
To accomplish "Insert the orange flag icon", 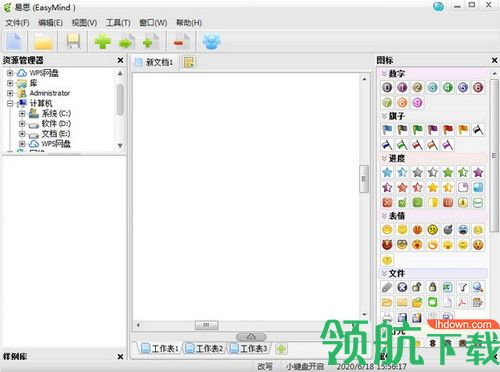I will point(463,130).
